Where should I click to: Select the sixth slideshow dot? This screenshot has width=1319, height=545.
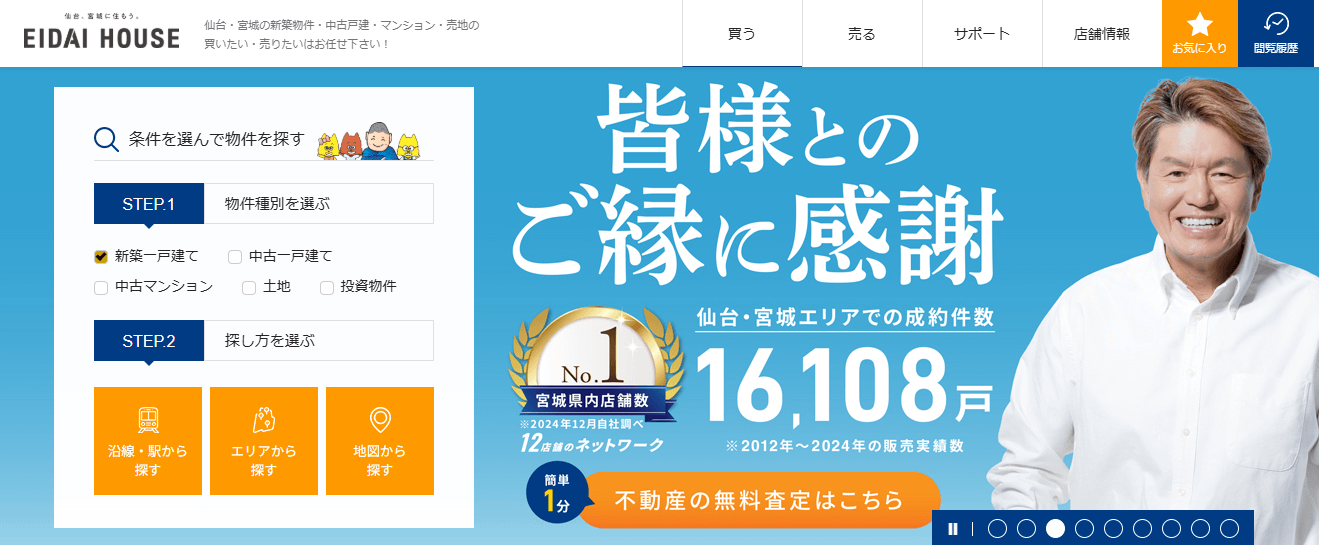click(x=1142, y=529)
